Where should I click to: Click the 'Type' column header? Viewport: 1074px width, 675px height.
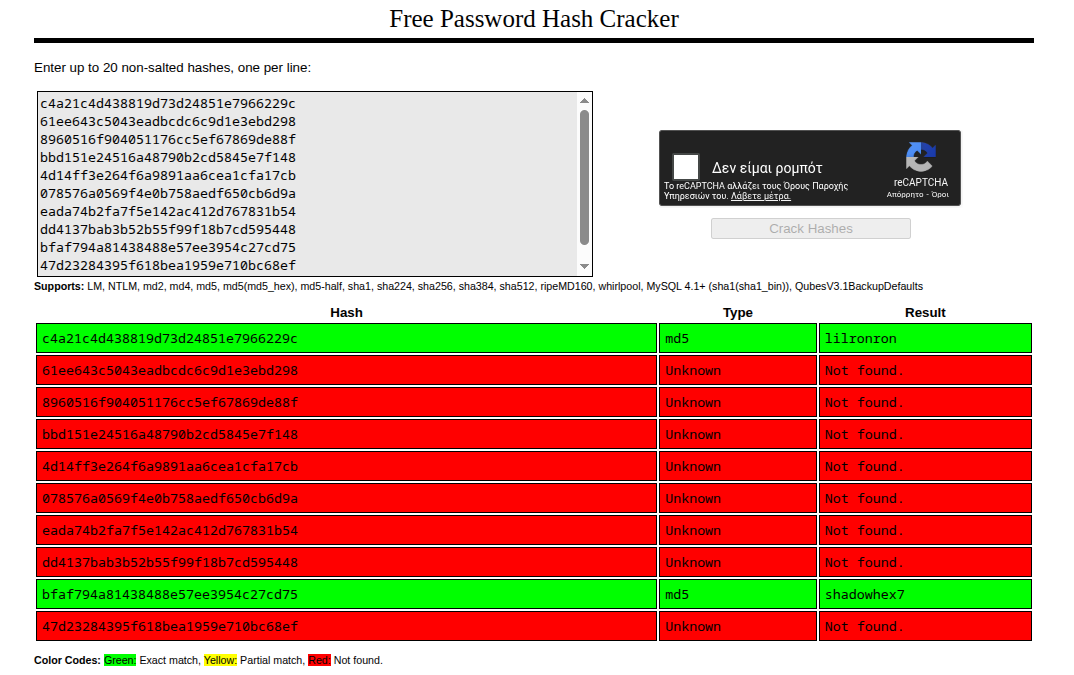[737, 312]
